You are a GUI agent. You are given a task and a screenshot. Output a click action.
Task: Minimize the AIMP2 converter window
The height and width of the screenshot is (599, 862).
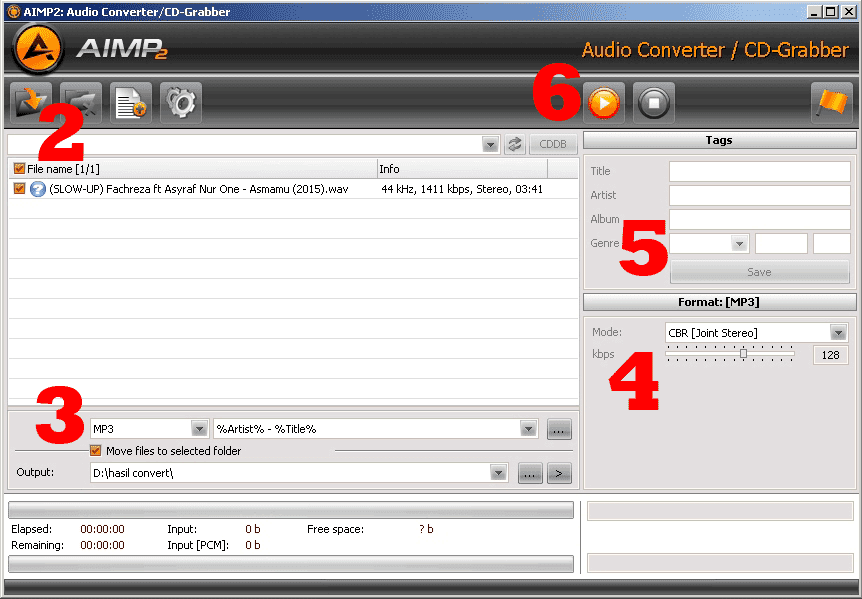pos(815,12)
